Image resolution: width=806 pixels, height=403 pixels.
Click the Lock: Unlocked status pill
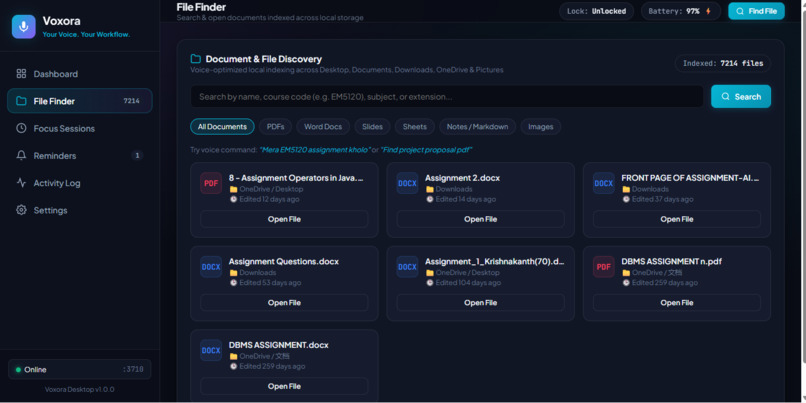(596, 11)
